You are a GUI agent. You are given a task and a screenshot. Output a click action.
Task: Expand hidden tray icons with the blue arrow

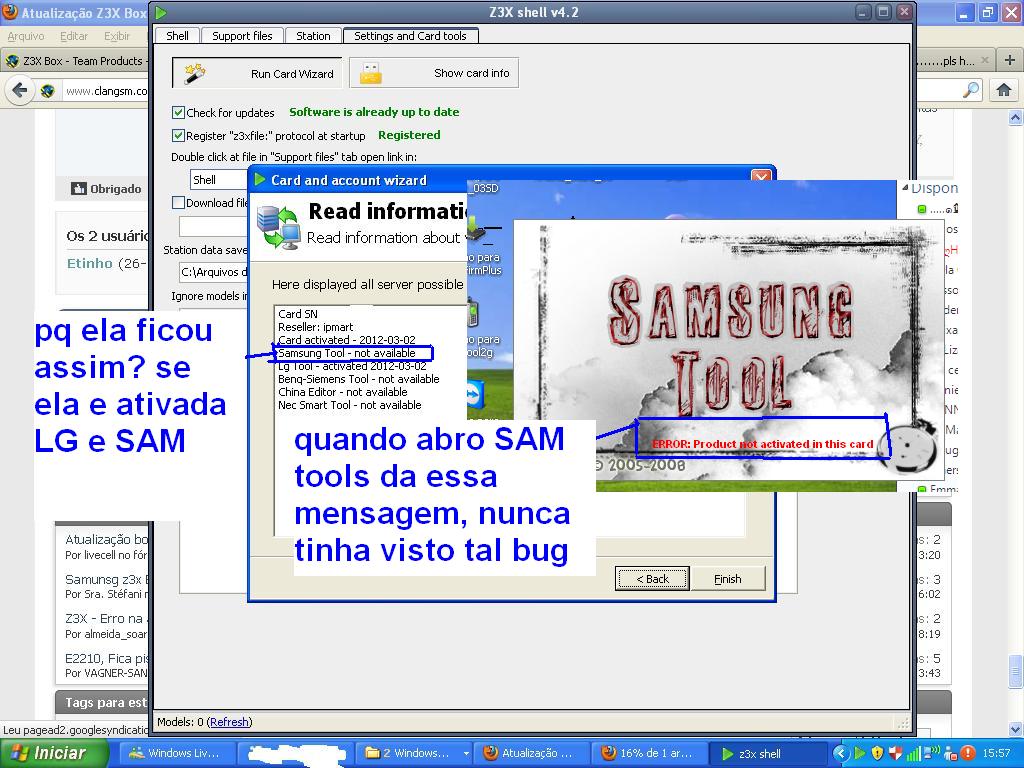pyautogui.click(x=841, y=753)
